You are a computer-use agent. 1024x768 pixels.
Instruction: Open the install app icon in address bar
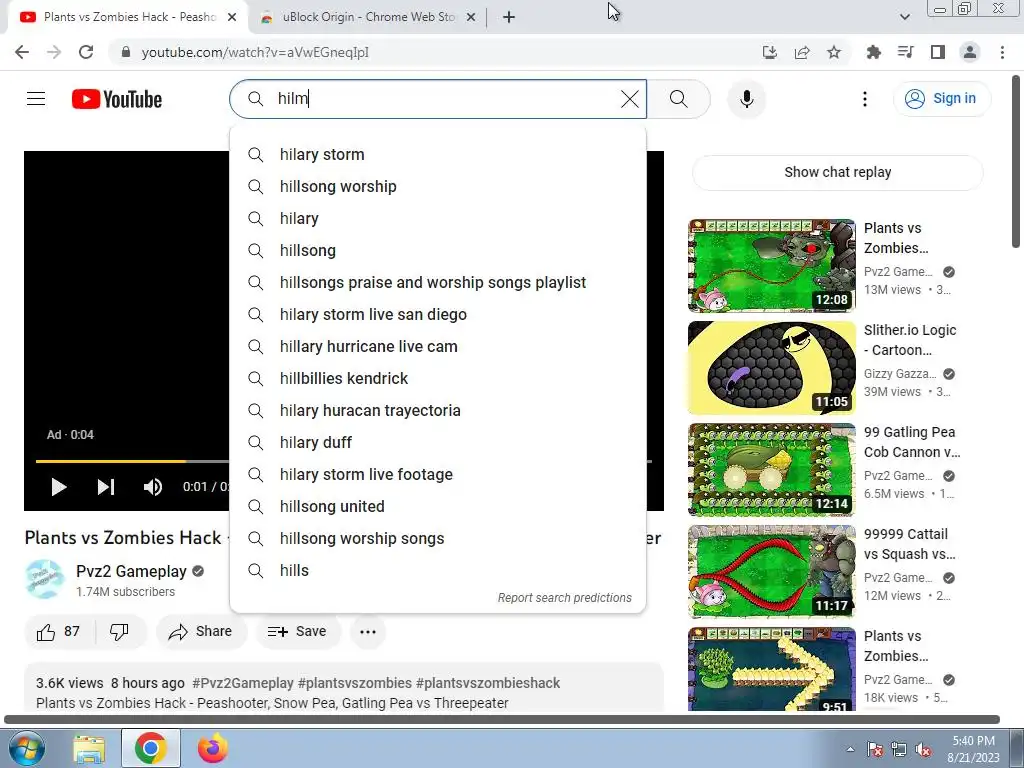[x=770, y=52]
